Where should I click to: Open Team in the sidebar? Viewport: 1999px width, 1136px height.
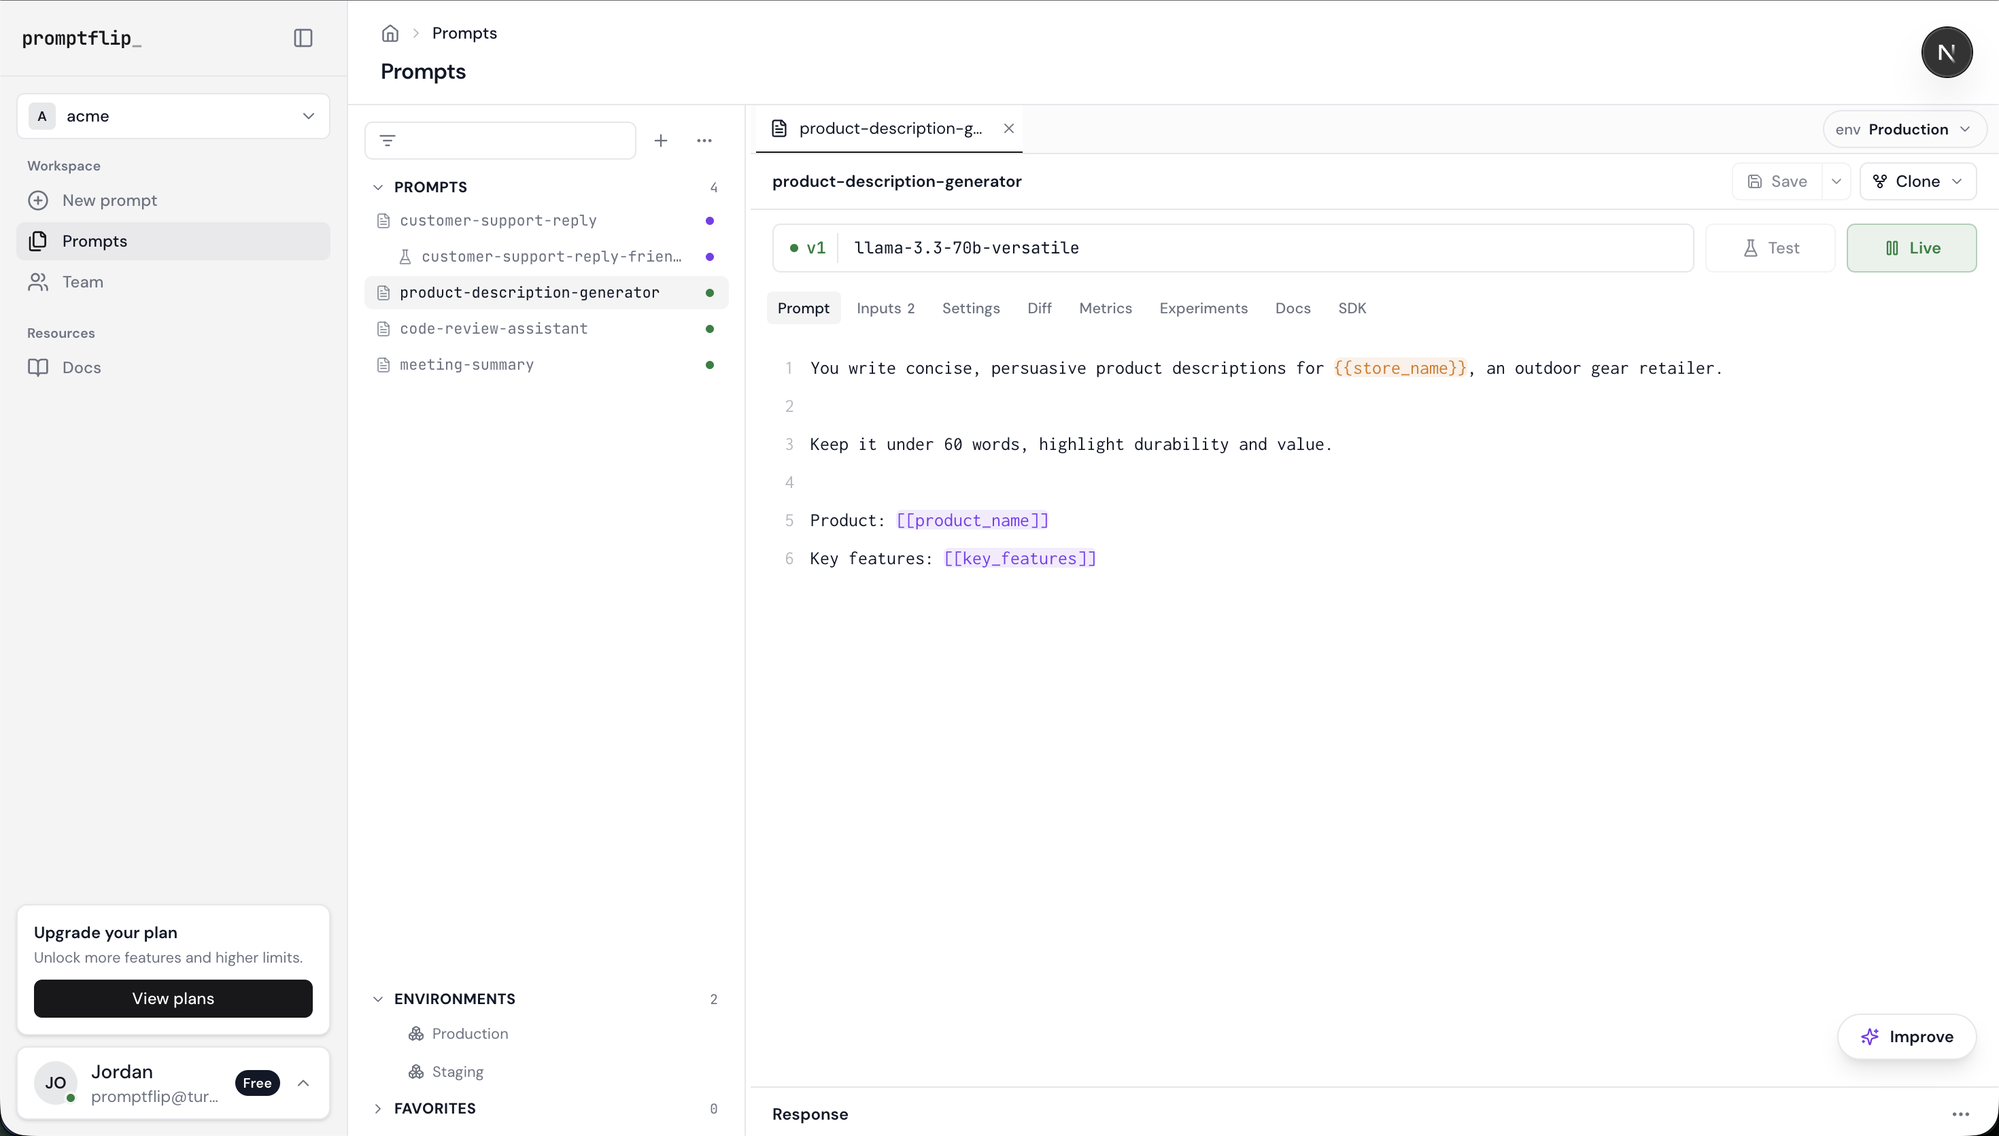(173, 282)
